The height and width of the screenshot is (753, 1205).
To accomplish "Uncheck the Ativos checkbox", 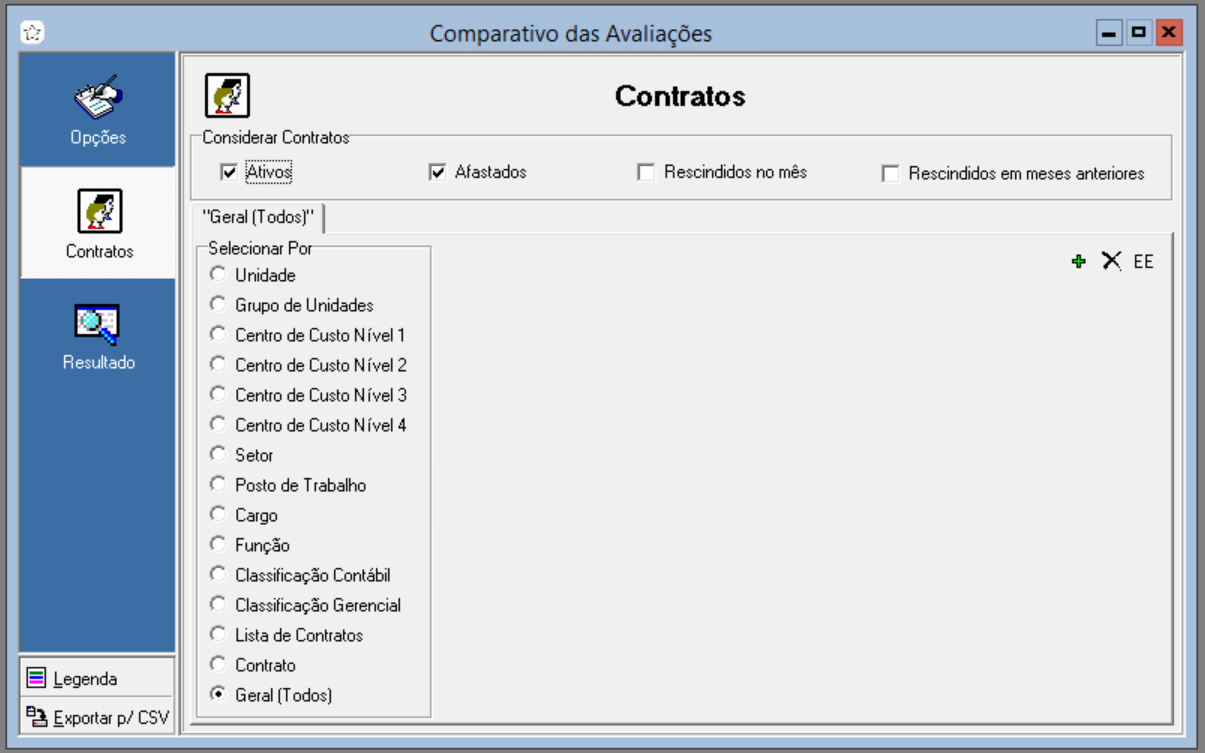I will [229, 173].
